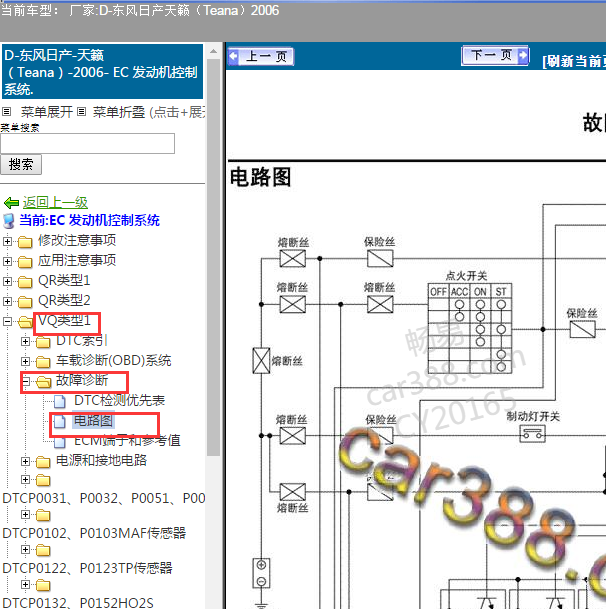Expand DTCP0031、P0032 tree node
The height and width of the screenshot is (609, 606).
pyautogui.click(x=25, y=480)
